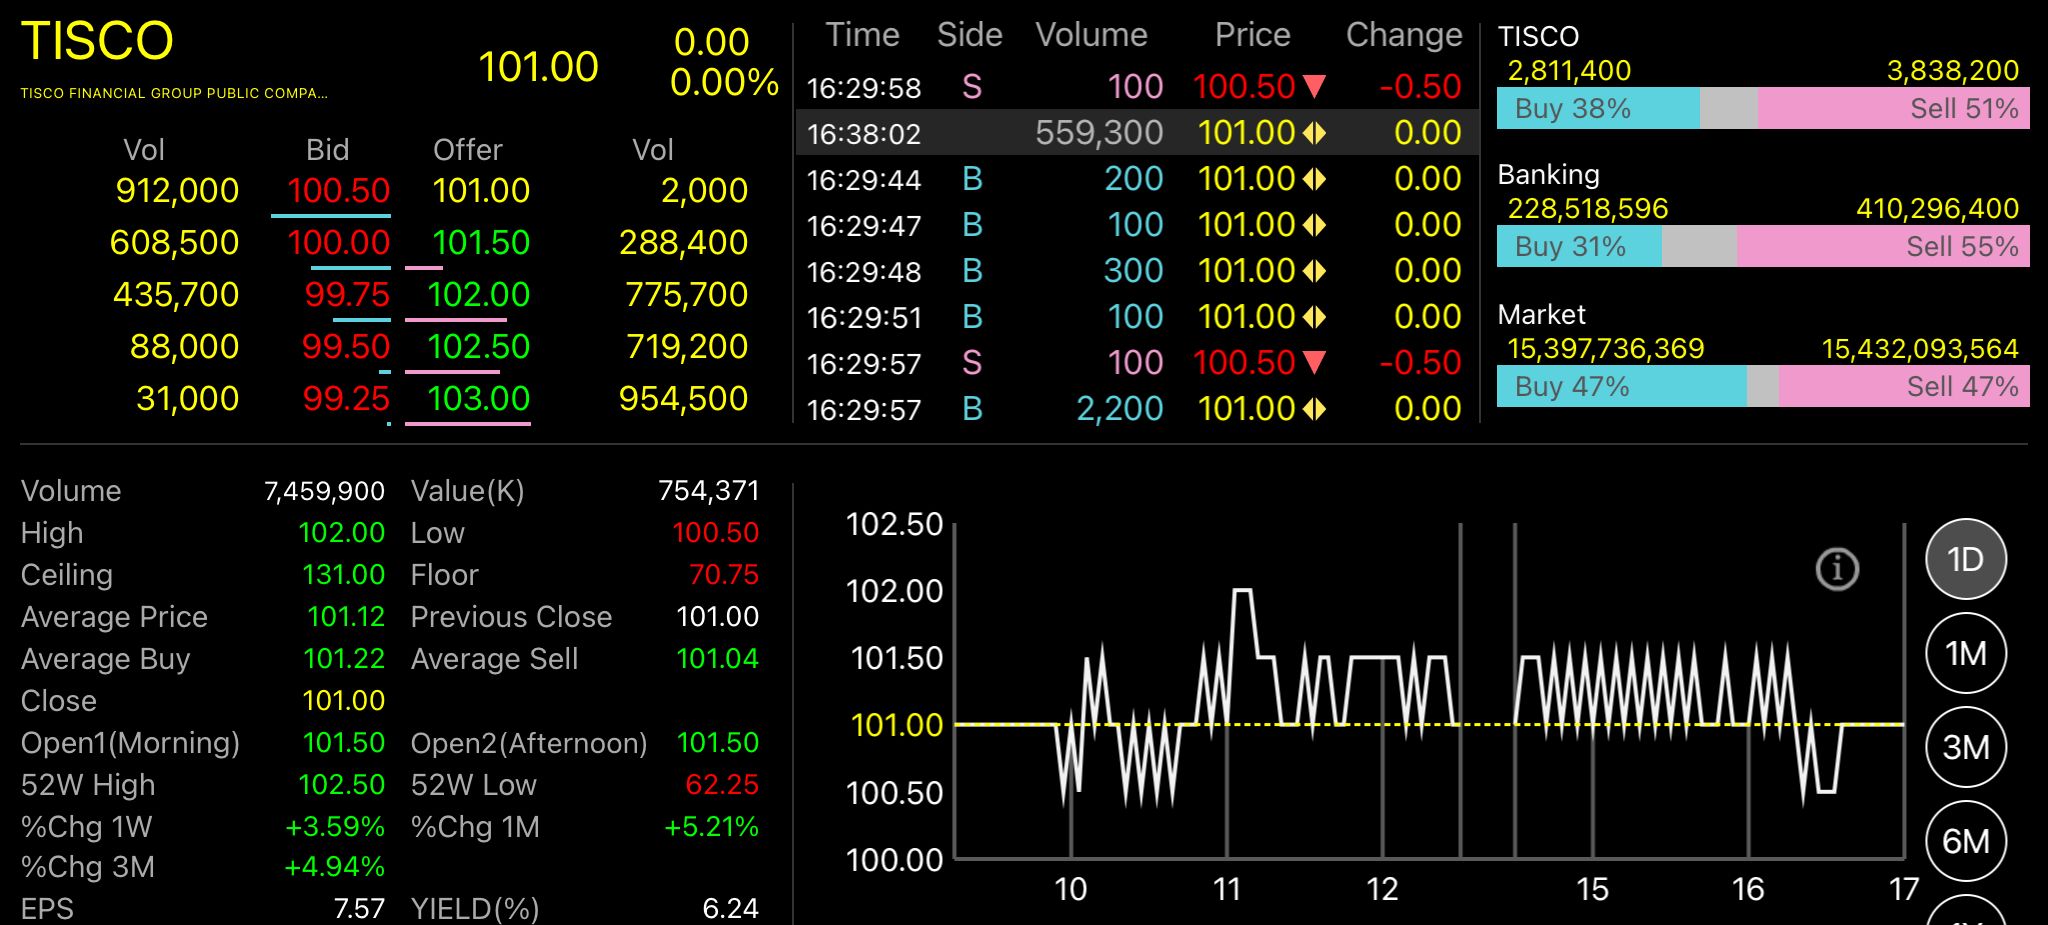Select bid price 99.50
This screenshot has height=925, width=2048.
click(x=346, y=346)
